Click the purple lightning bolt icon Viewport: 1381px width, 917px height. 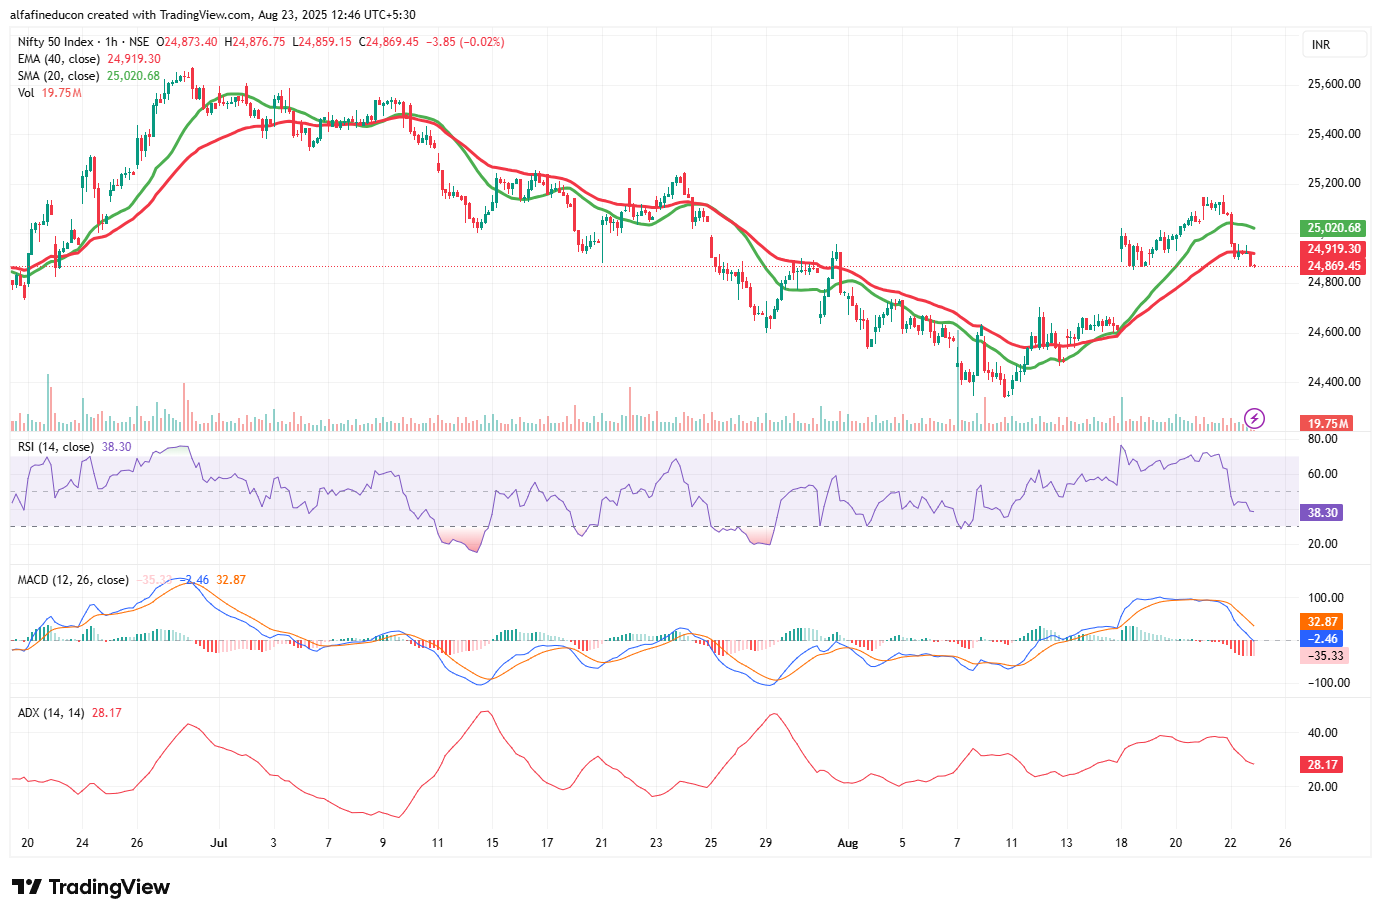point(1254,418)
